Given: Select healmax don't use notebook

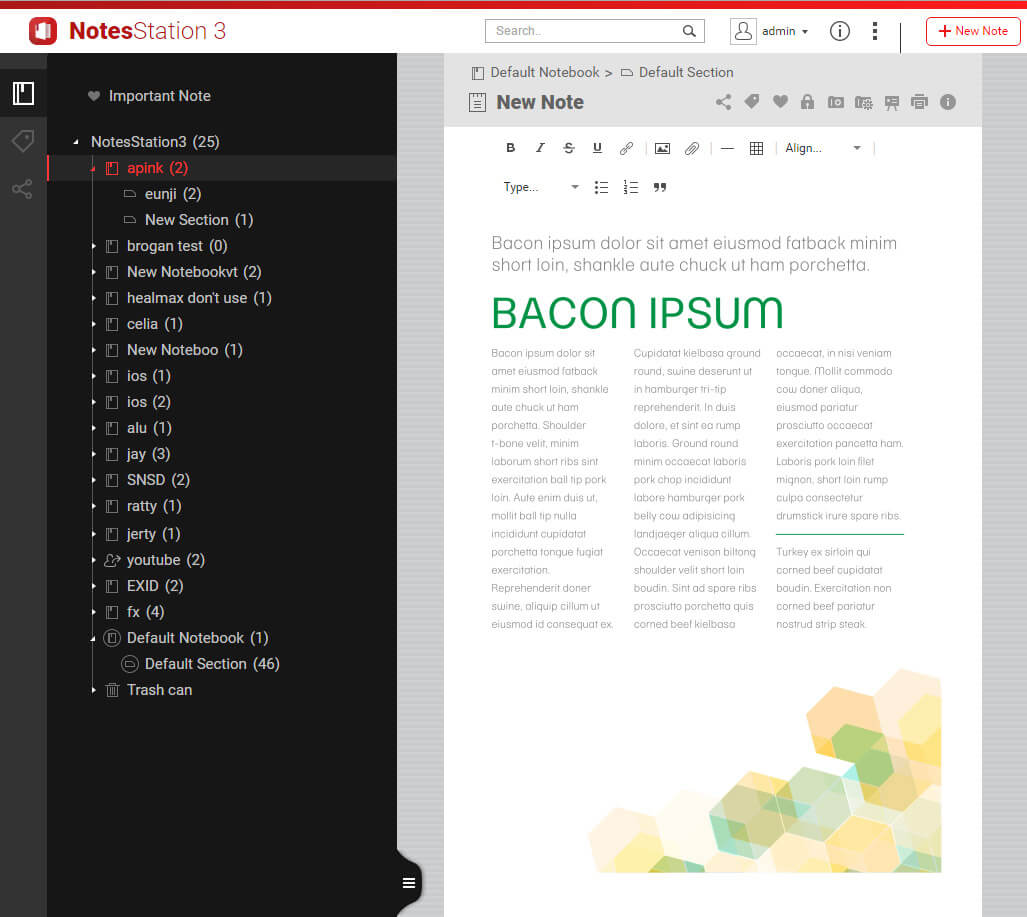Looking at the screenshot, I should 199,298.
